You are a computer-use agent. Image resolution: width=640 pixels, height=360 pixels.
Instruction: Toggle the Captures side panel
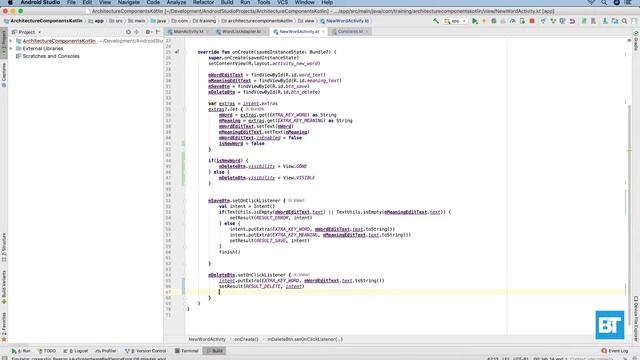tap(4, 75)
